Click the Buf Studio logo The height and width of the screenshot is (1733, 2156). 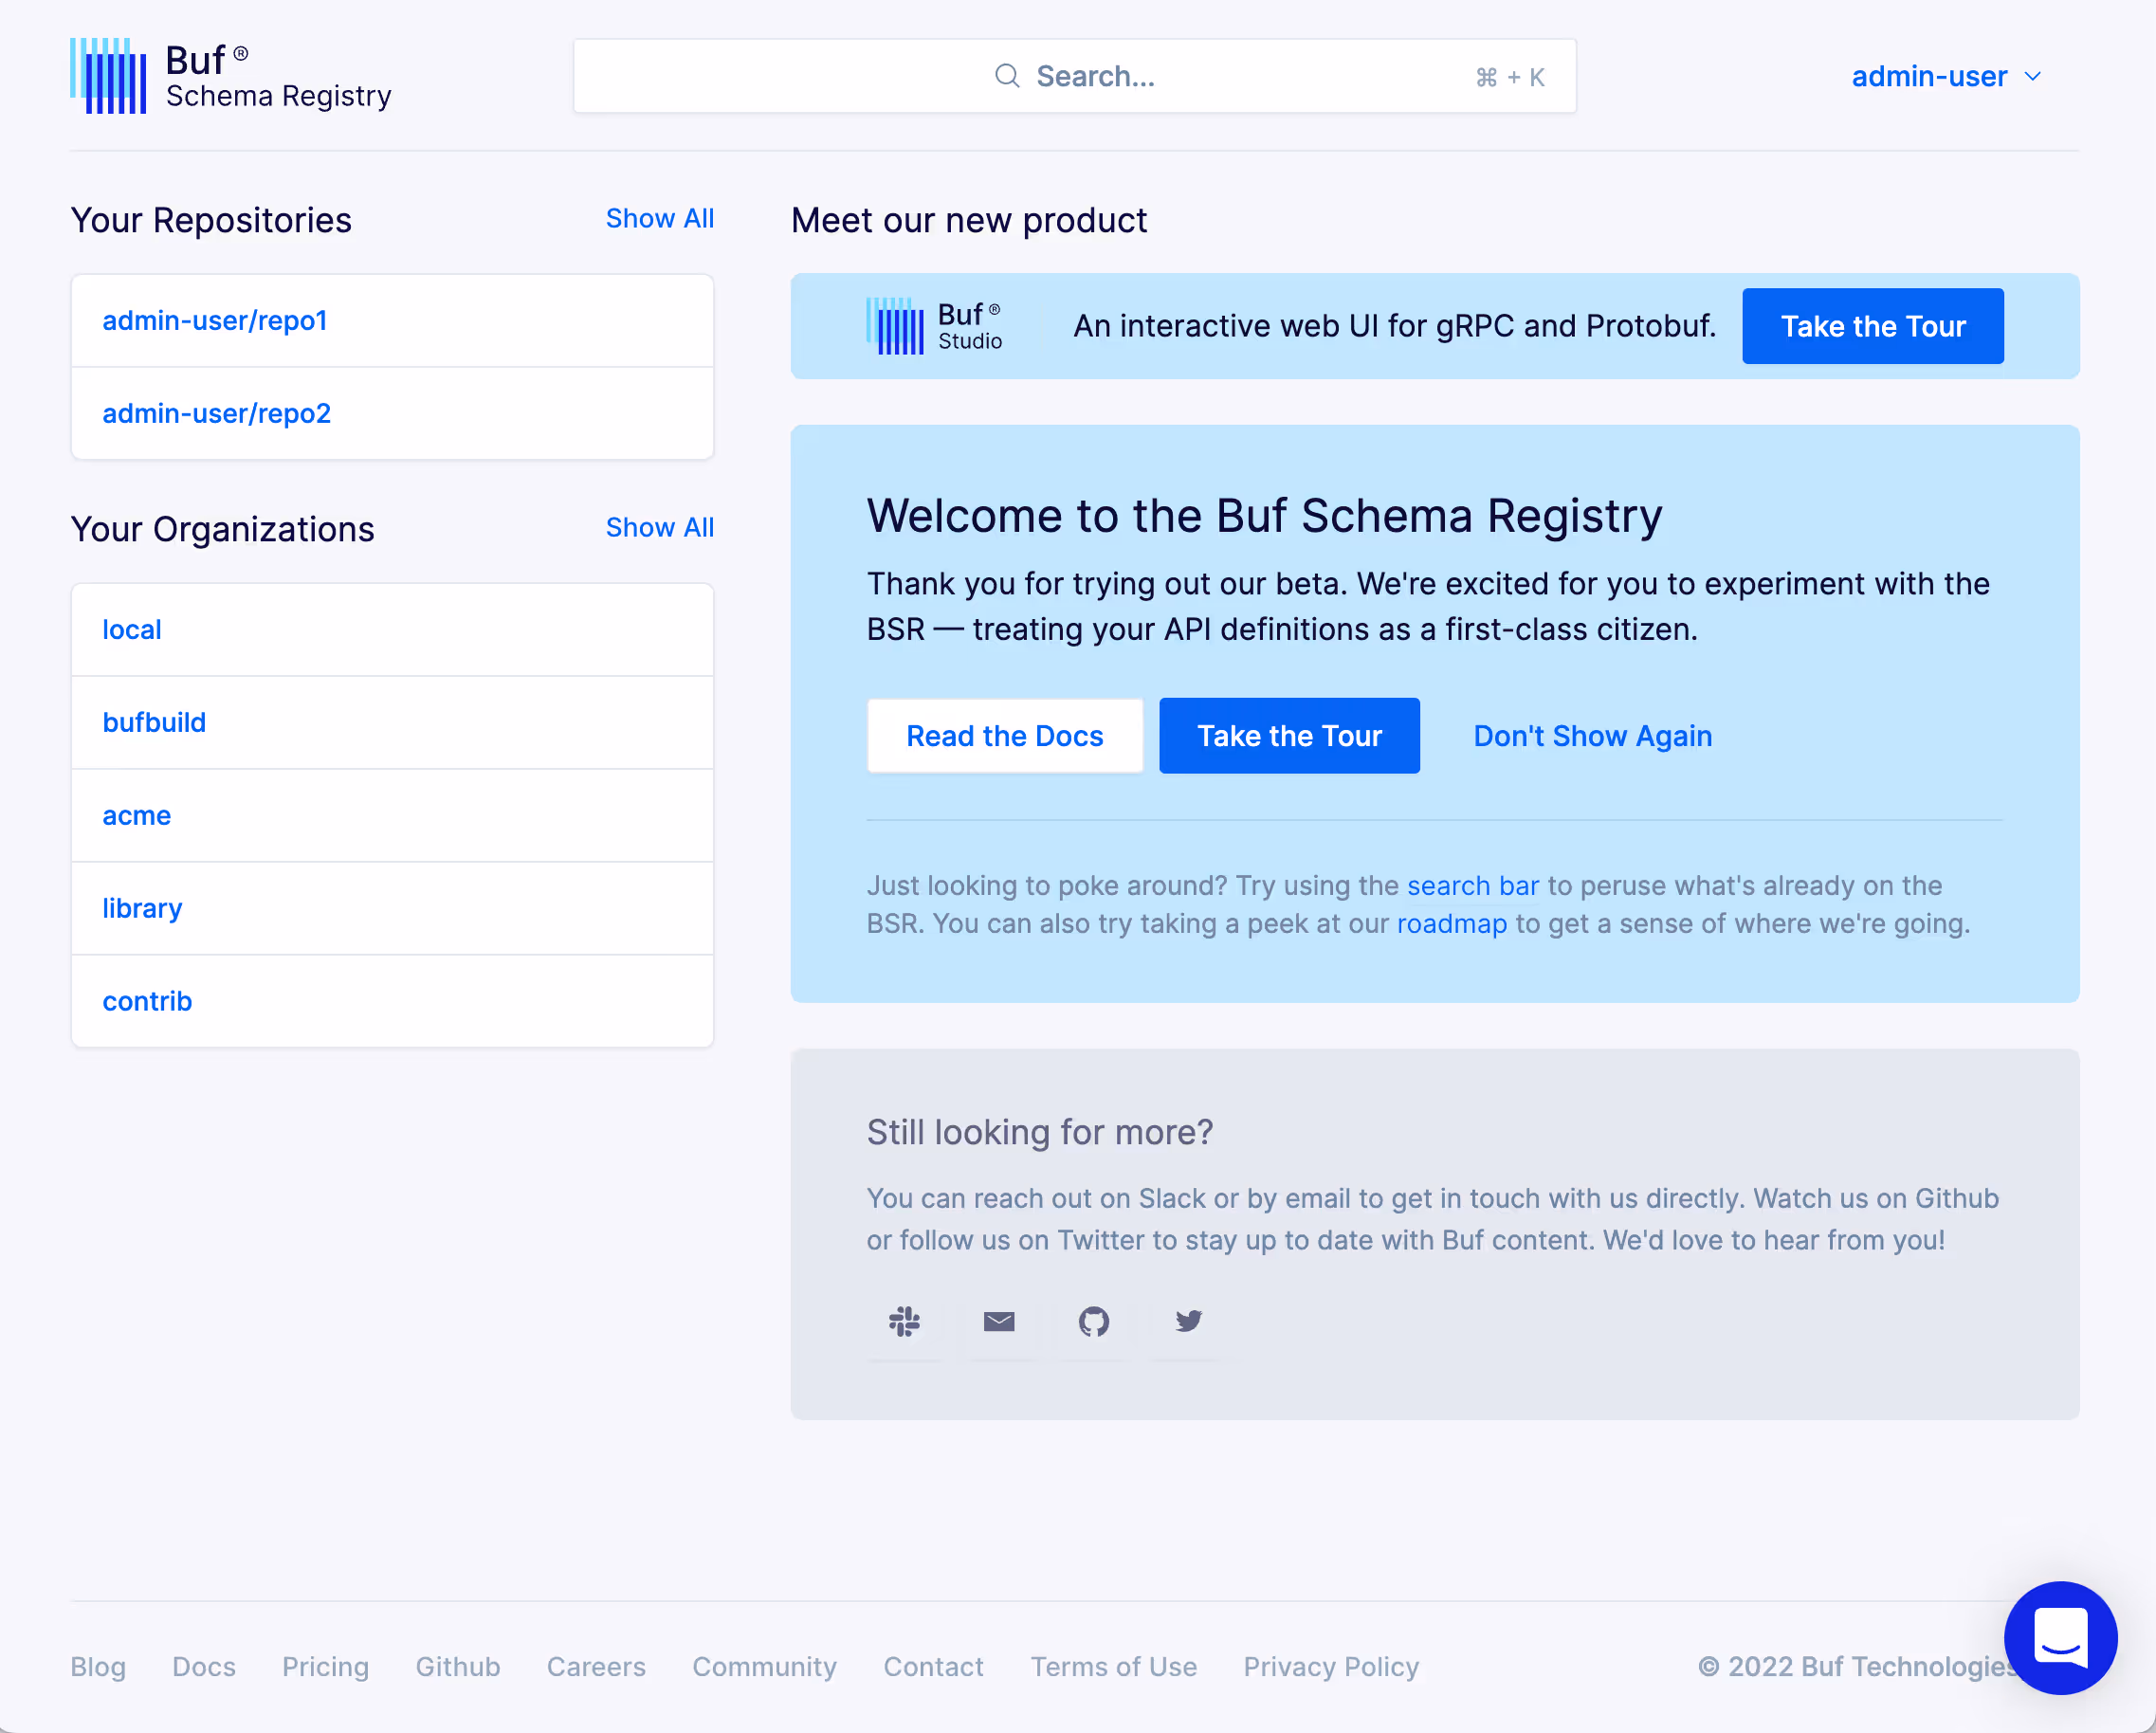935,325
